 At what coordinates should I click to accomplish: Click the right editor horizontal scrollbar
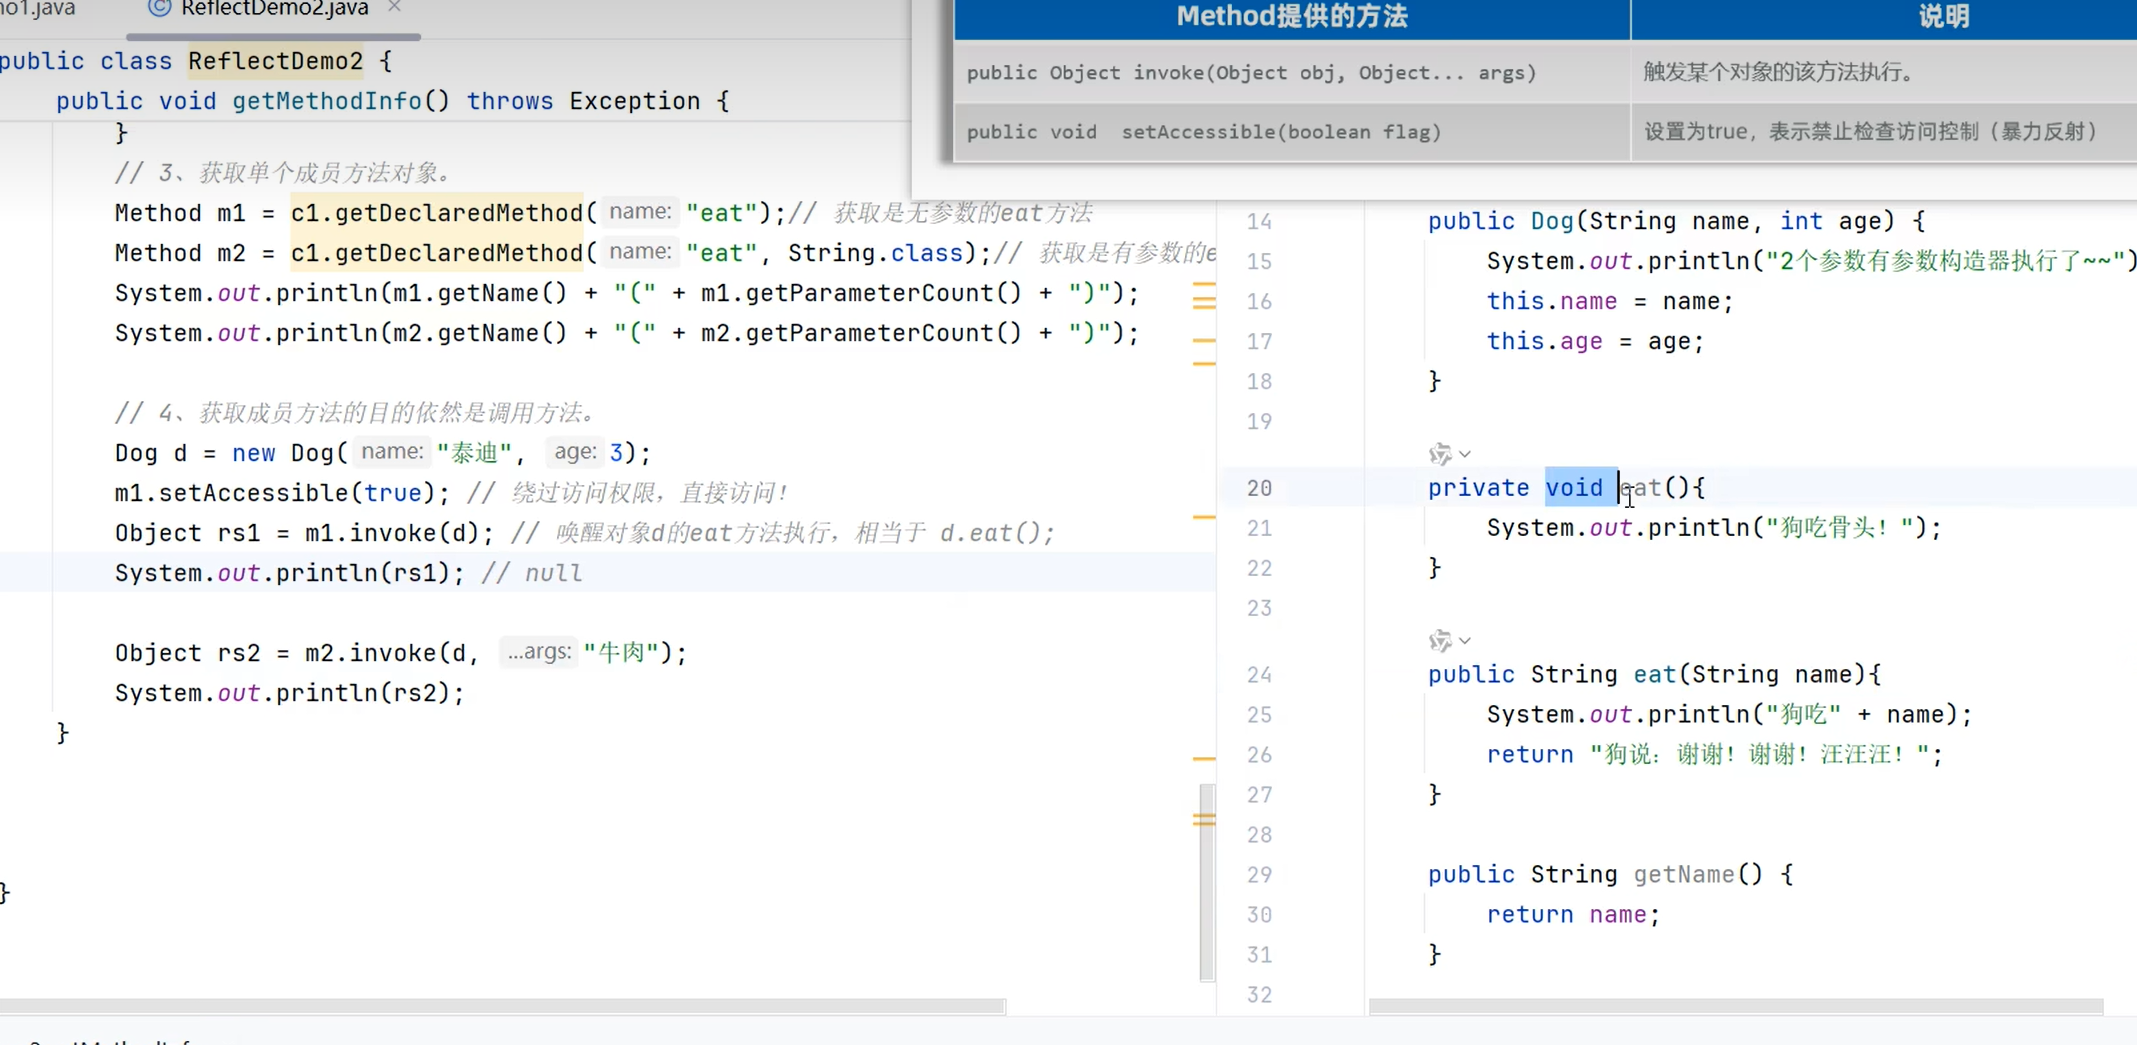[1736, 1006]
